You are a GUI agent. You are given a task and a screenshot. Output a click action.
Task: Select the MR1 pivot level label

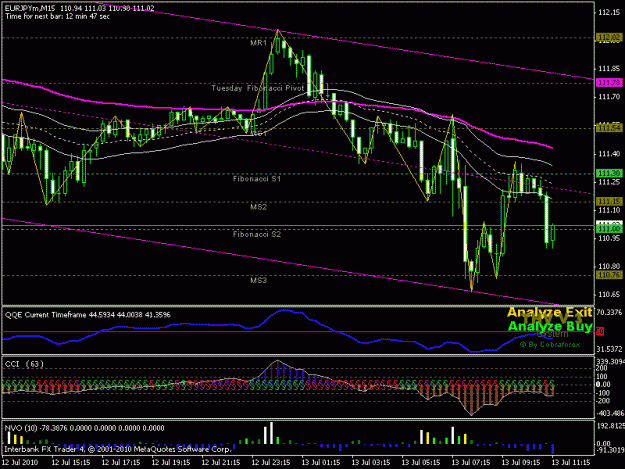coord(258,43)
